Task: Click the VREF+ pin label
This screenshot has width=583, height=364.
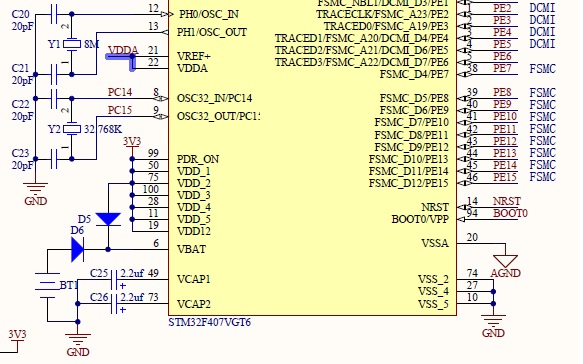Action: tap(194, 57)
